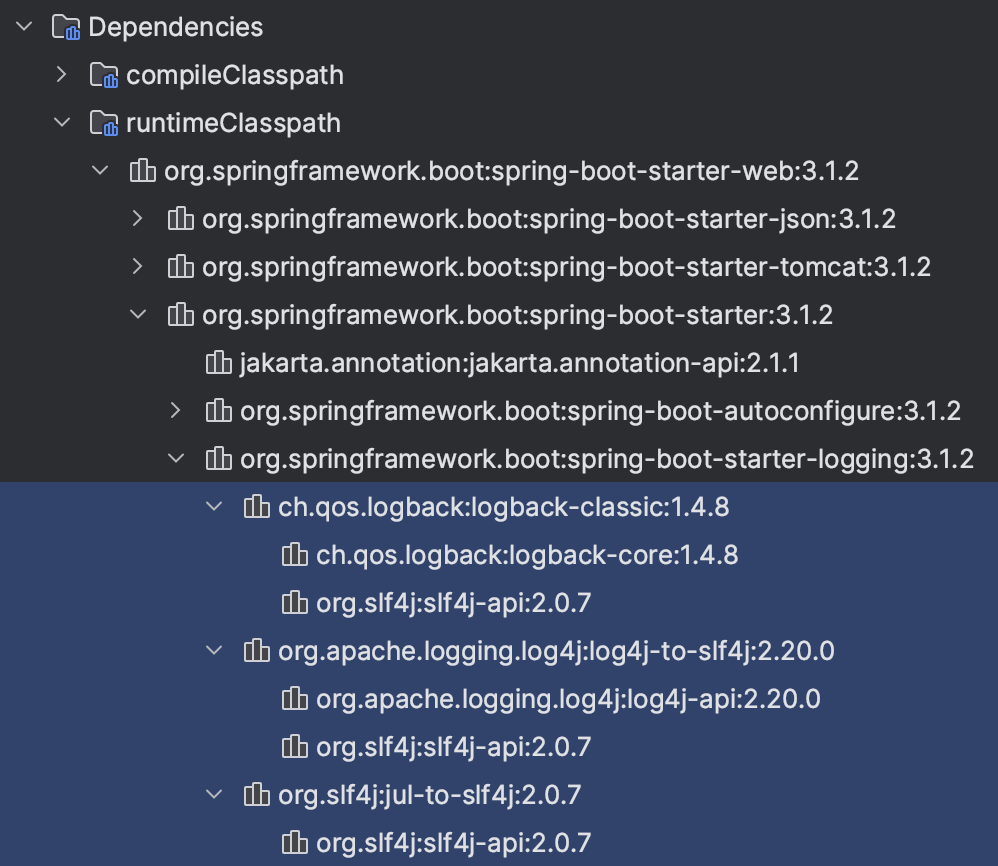The image size is (998, 866).
Task: Collapse spring-boot-starter-logging dependency
Action: click(x=176, y=459)
